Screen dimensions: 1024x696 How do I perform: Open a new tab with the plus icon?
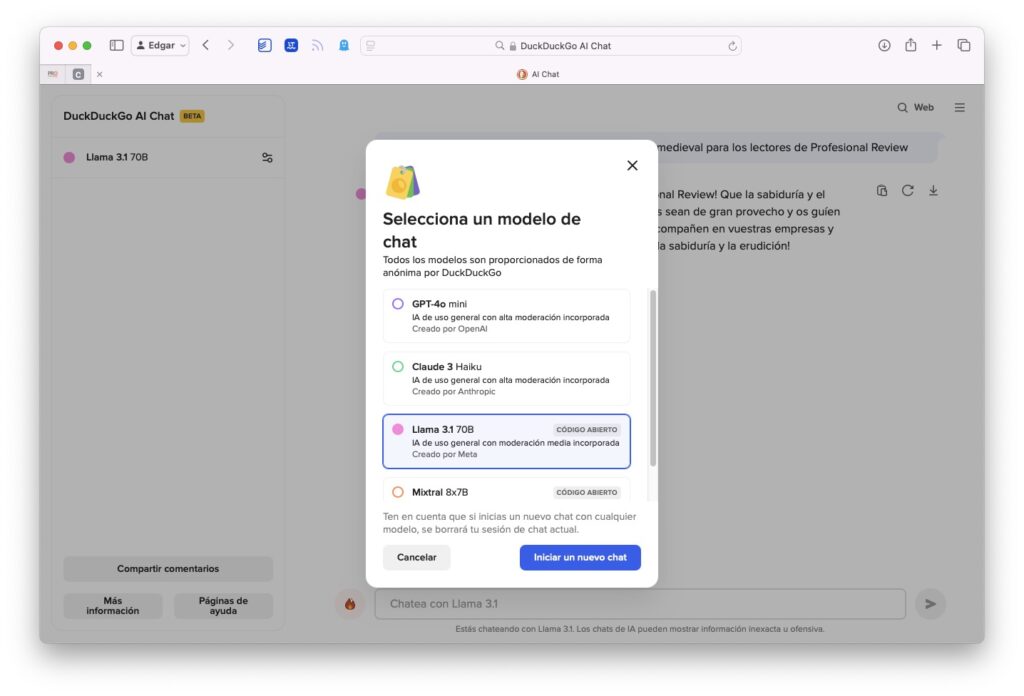(936, 45)
